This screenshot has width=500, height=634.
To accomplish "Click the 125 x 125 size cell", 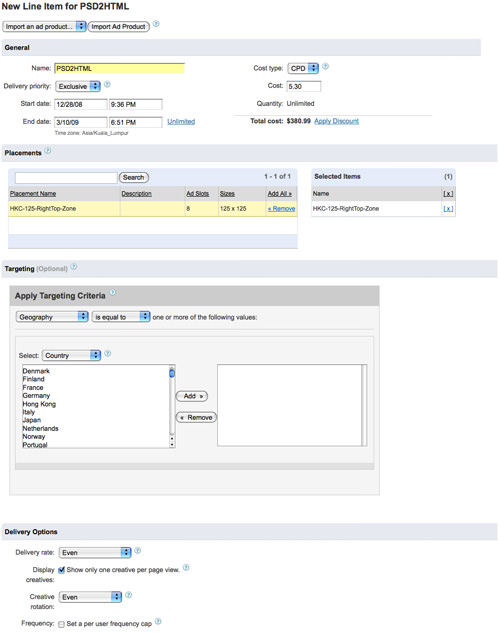I will [x=233, y=209].
